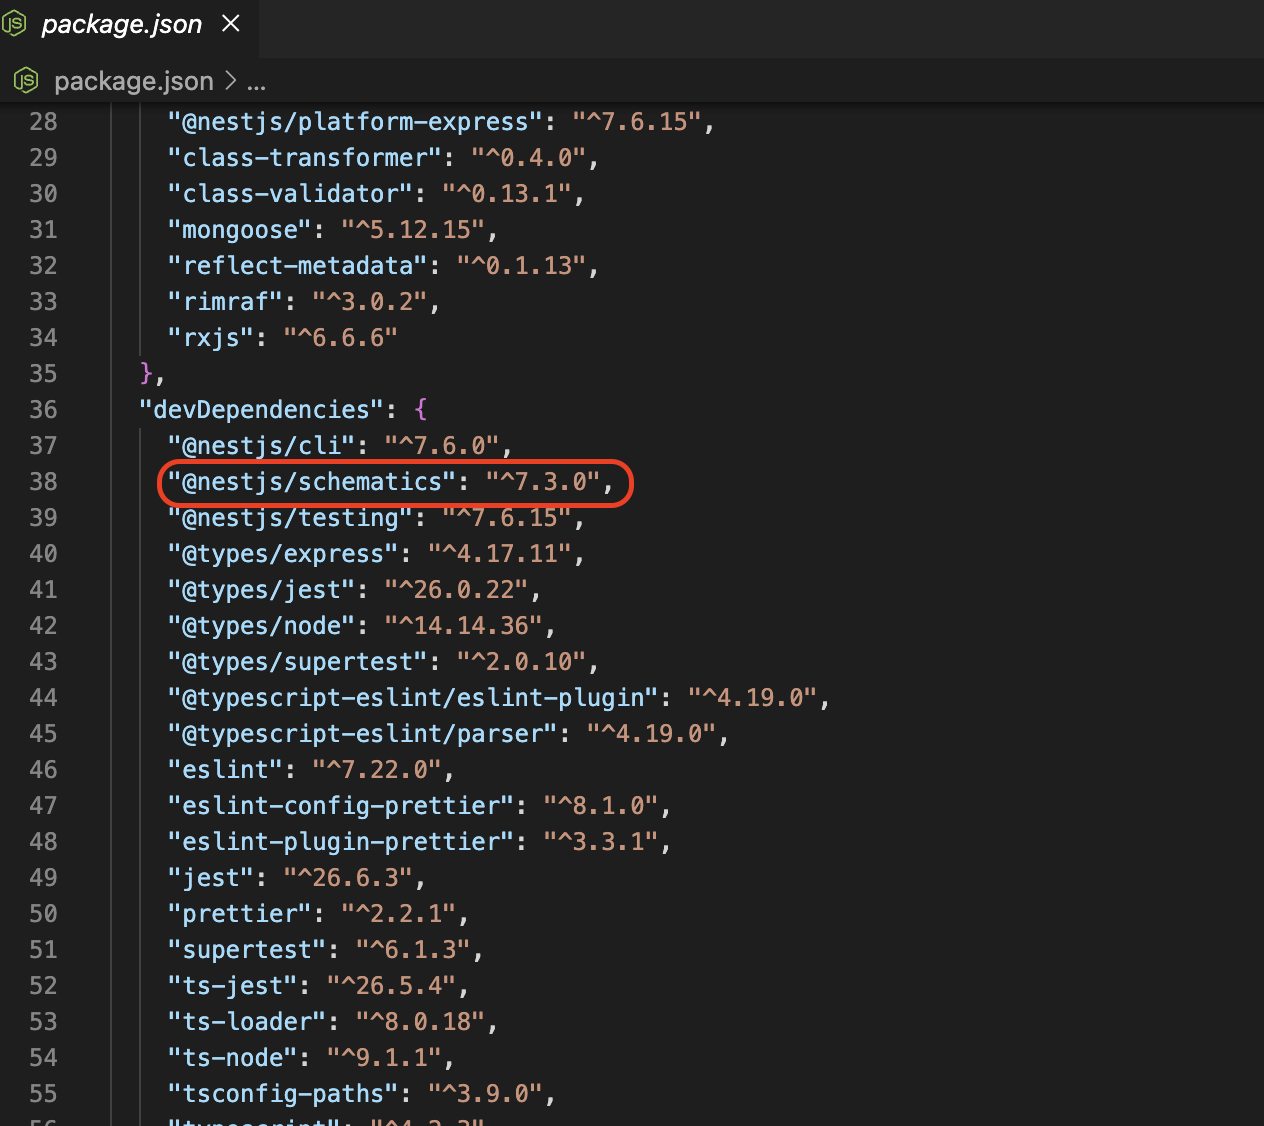Click the "^0.13.1" class-validator version value
This screenshot has height=1126, width=1264.
[x=507, y=193]
